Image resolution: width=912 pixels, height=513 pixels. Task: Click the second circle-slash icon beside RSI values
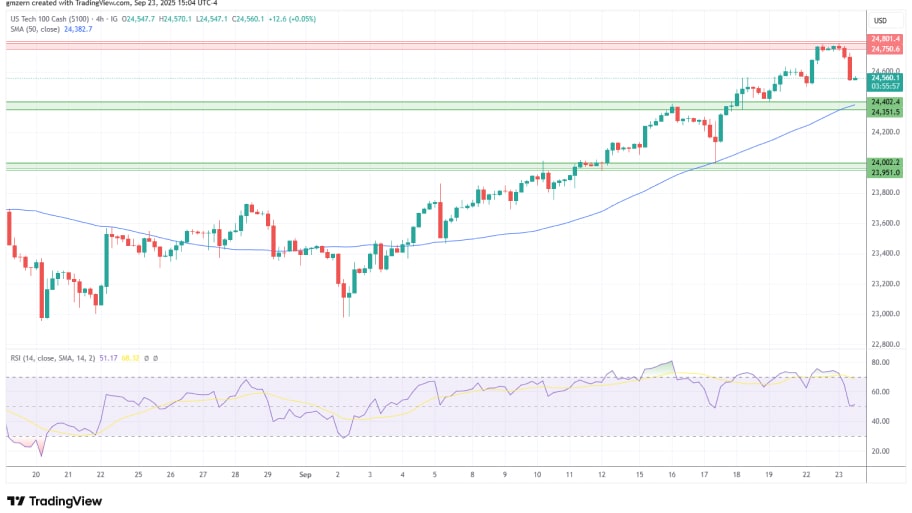tap(156, 357)
